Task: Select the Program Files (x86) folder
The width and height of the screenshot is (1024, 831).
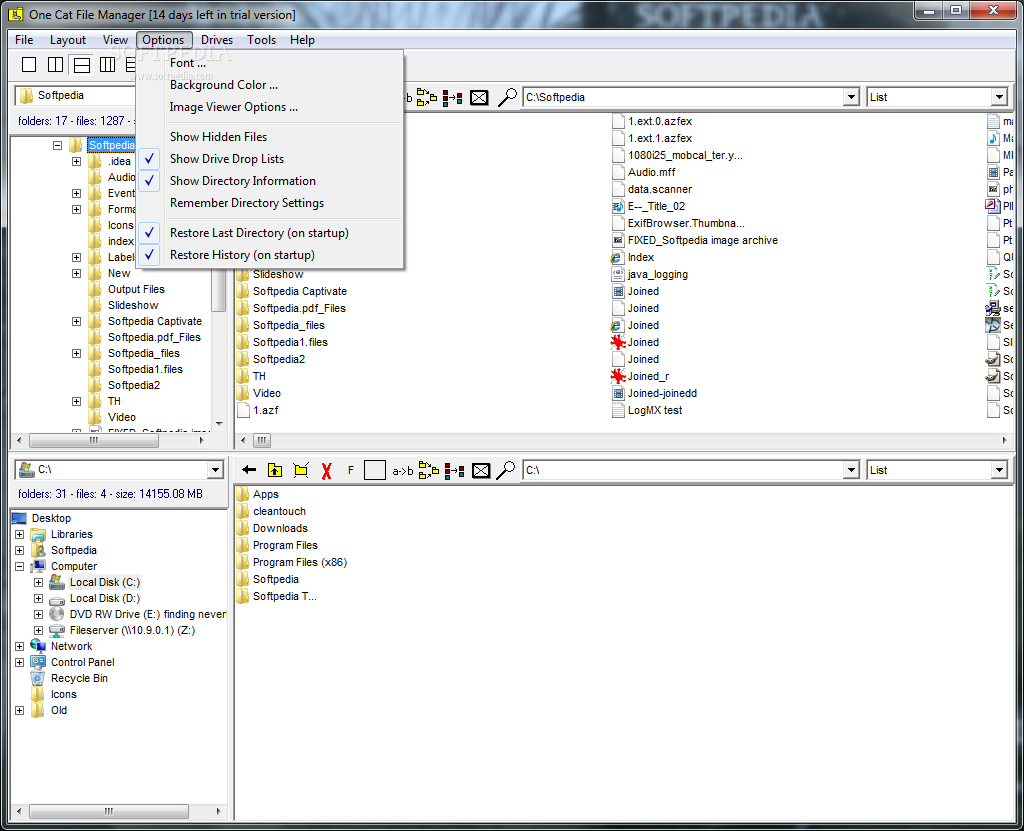Action: (x=300, y=562)
